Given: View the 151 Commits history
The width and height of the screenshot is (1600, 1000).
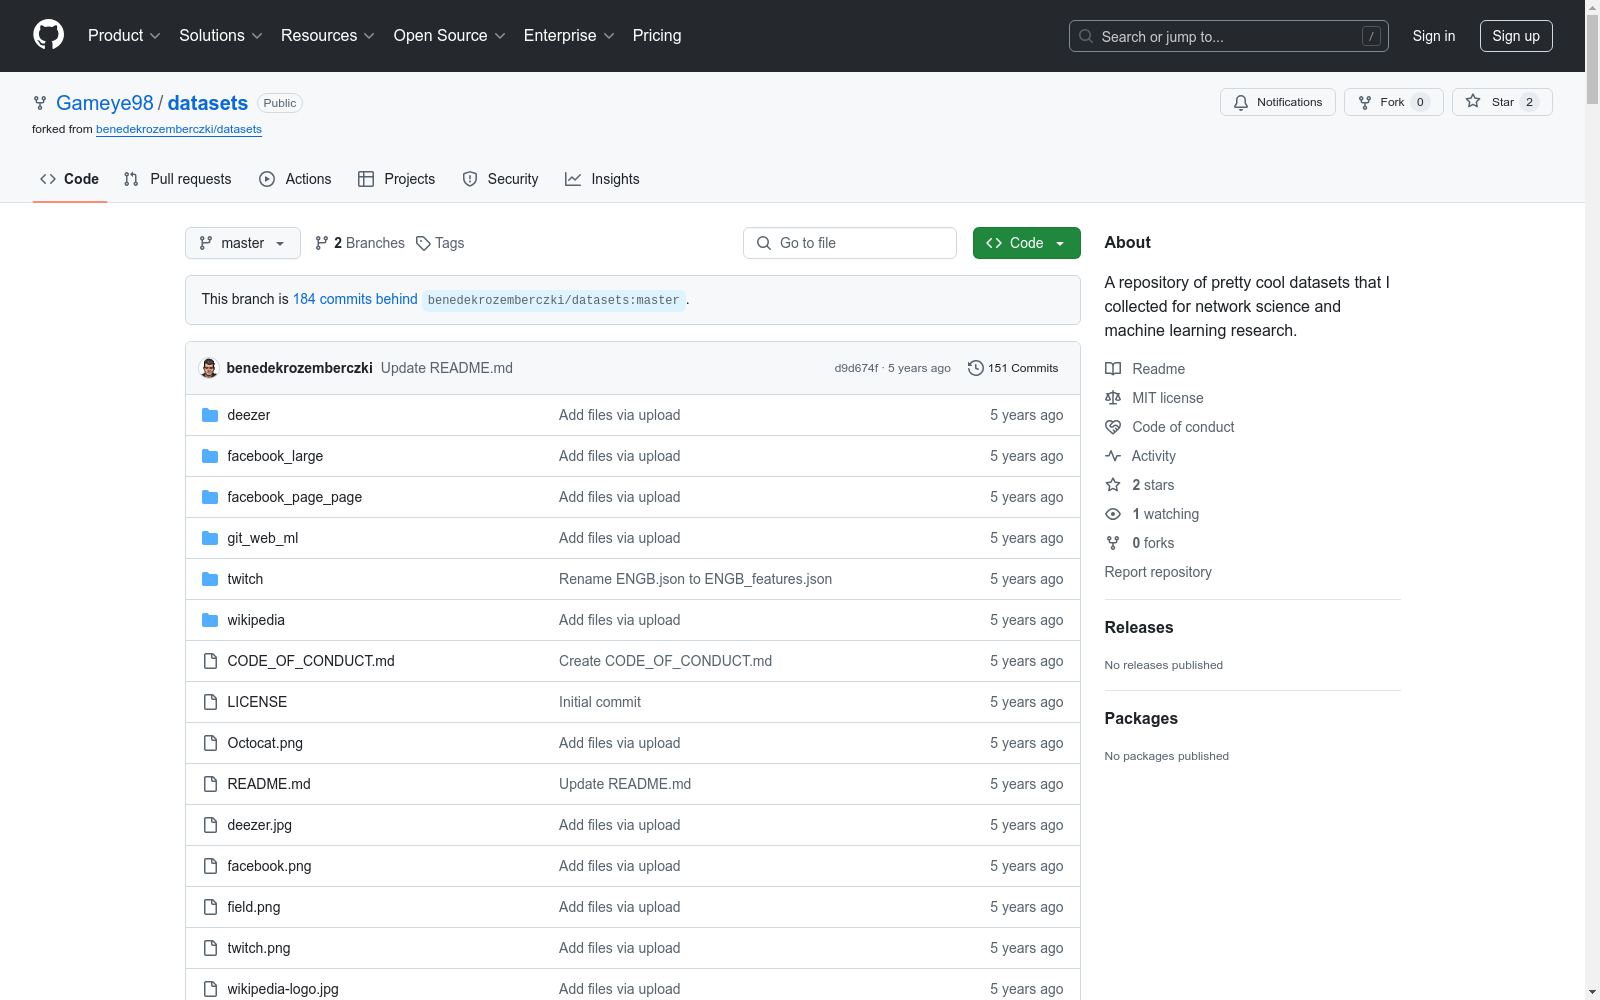Looking at the screenshot, I should tap(1013, 368).
